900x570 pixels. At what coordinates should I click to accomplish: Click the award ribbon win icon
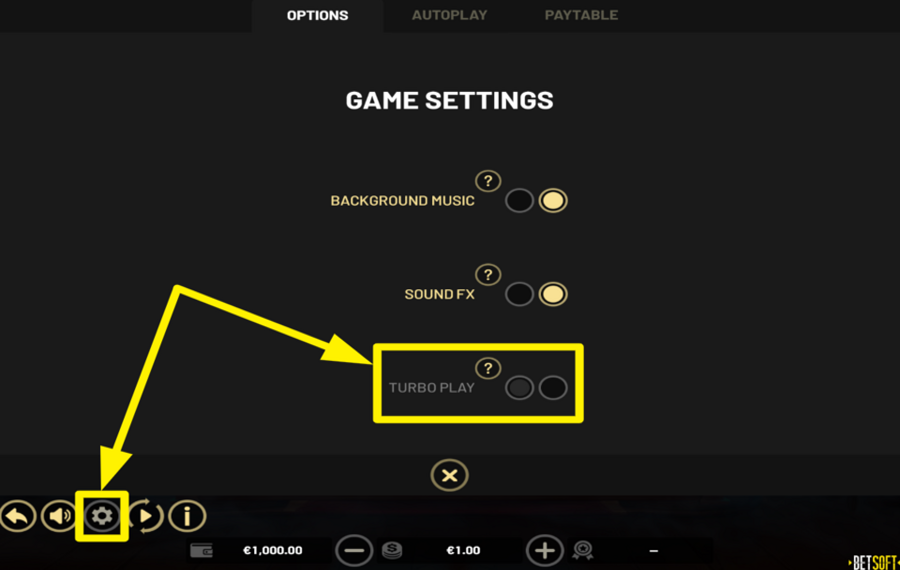583,550
